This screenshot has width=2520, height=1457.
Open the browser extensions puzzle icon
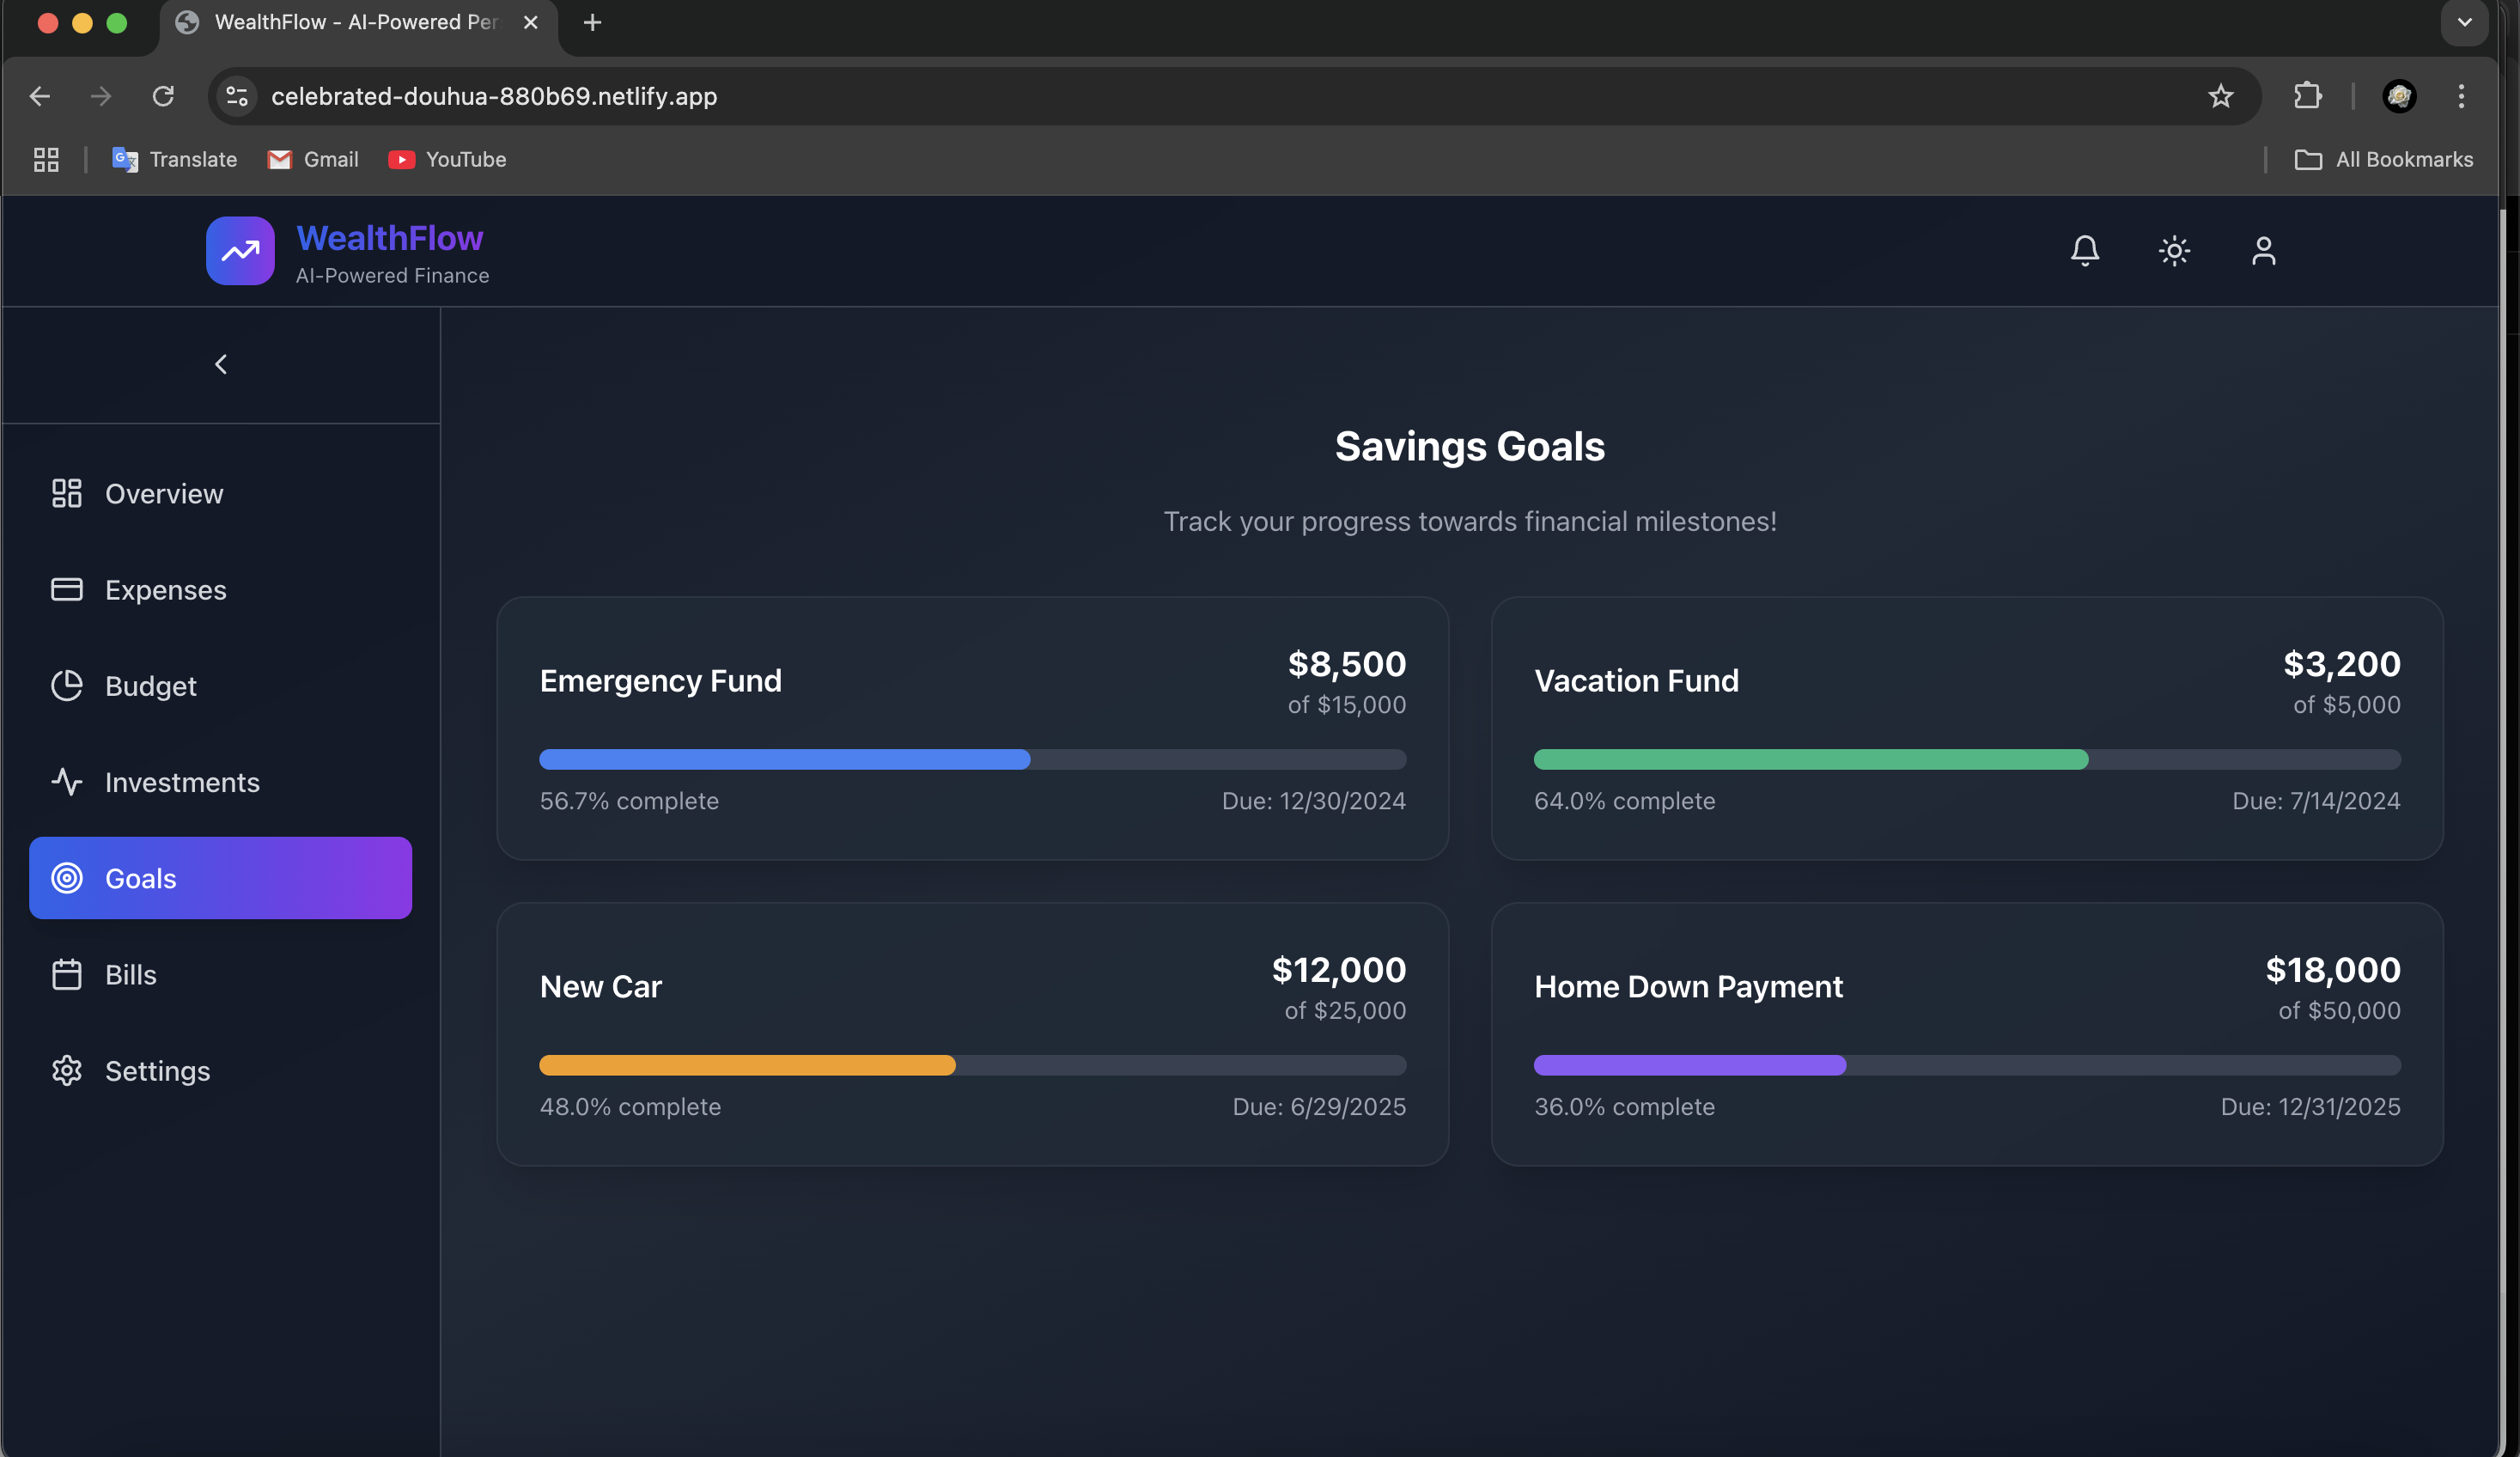pos(2307,96)
